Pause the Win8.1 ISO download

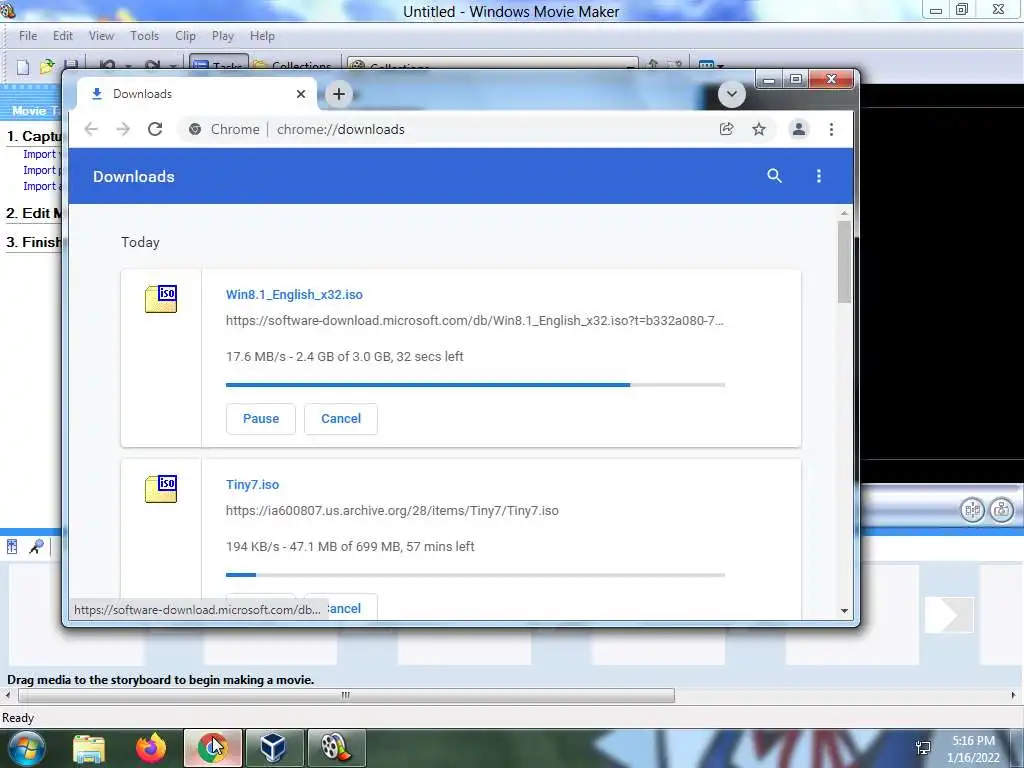coord(261,419)
